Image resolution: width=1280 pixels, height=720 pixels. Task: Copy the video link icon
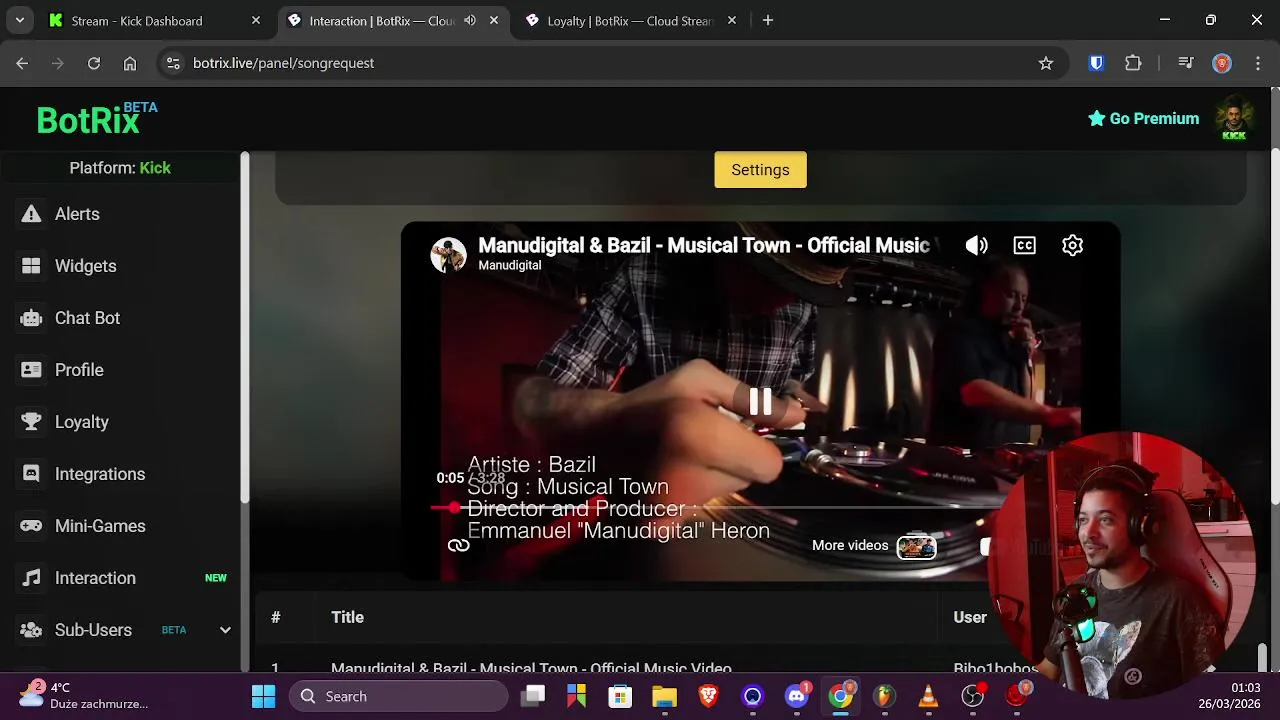coord(458,545)
